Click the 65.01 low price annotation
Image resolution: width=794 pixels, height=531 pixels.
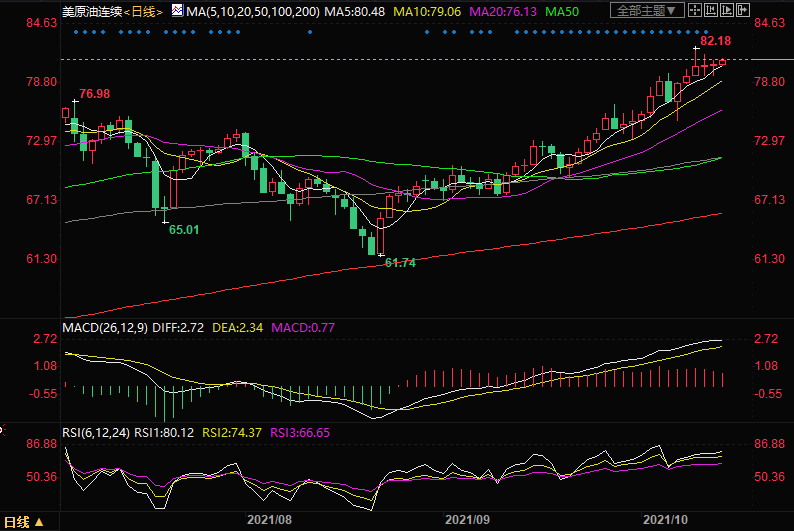point(183,229)
